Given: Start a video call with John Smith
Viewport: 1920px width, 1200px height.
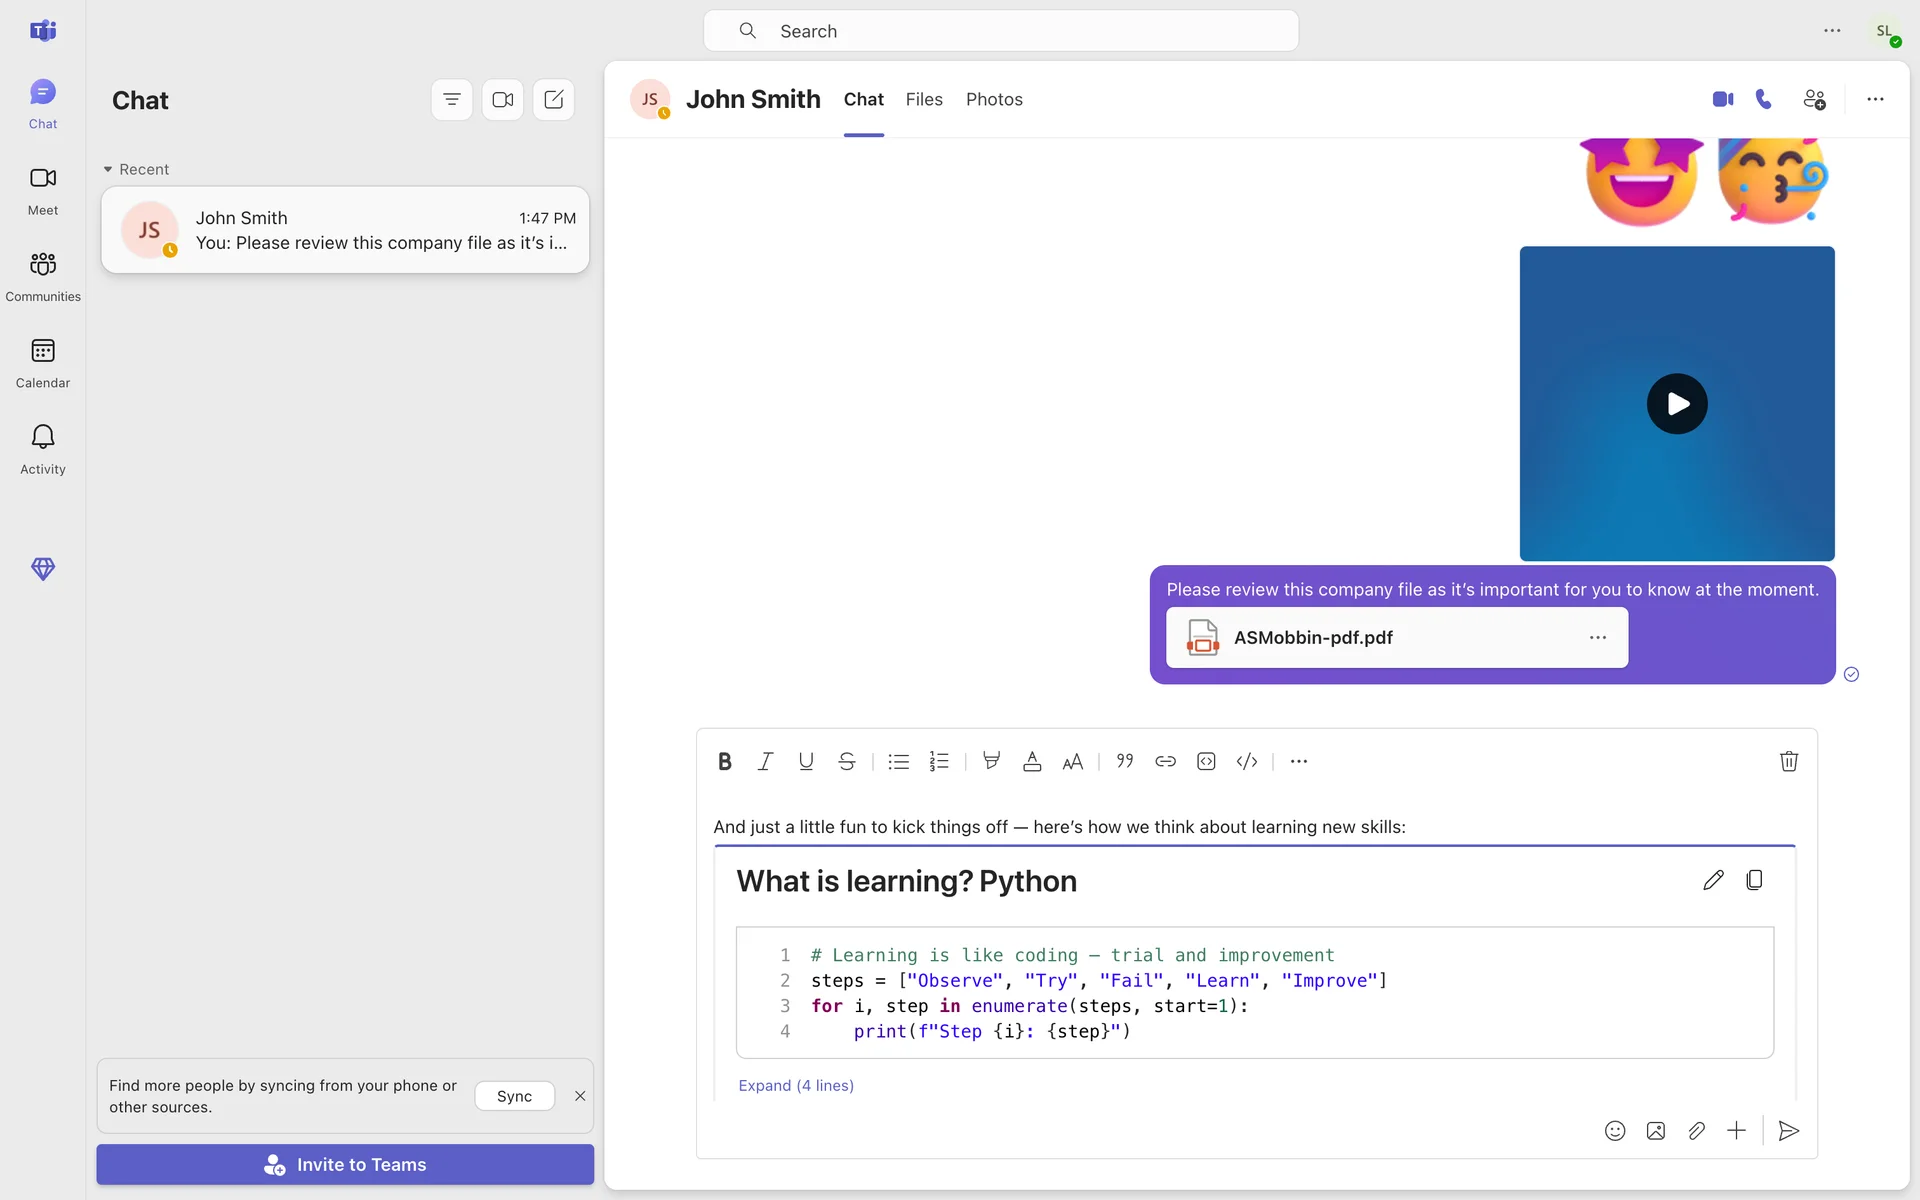Looking at the screenshot, I should (1722, 99).
